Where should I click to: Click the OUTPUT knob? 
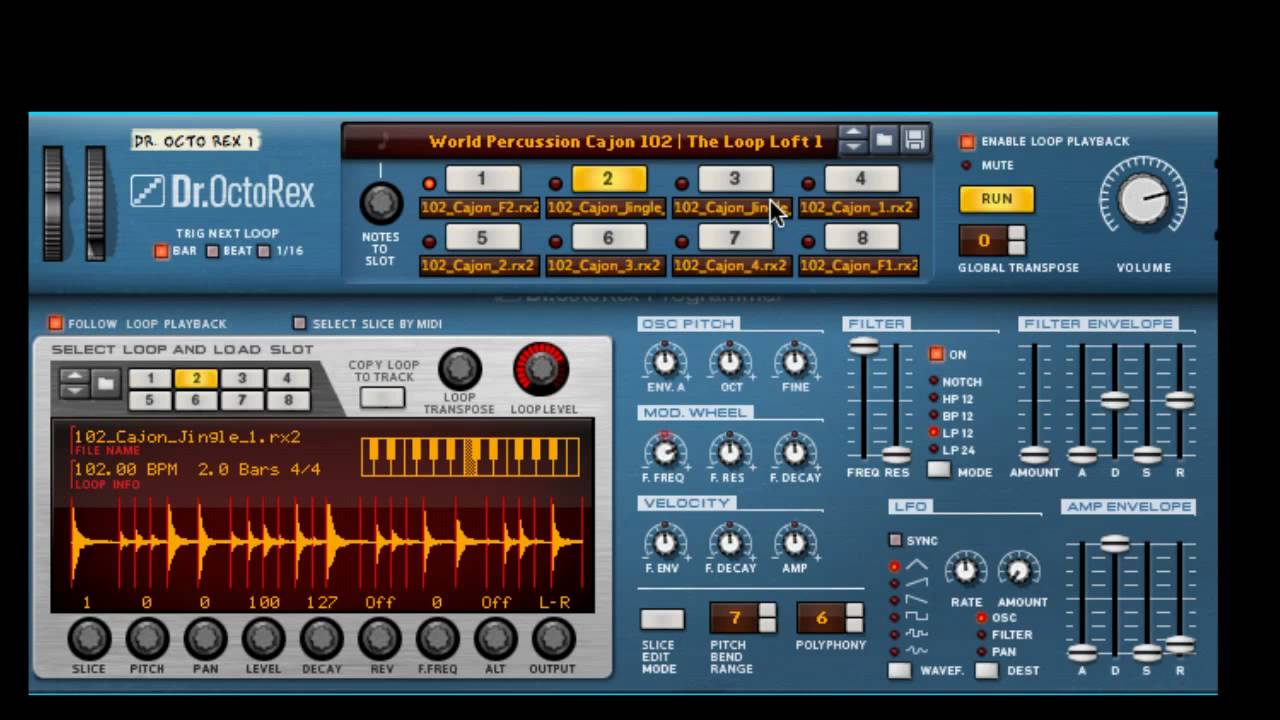(553, 638)
